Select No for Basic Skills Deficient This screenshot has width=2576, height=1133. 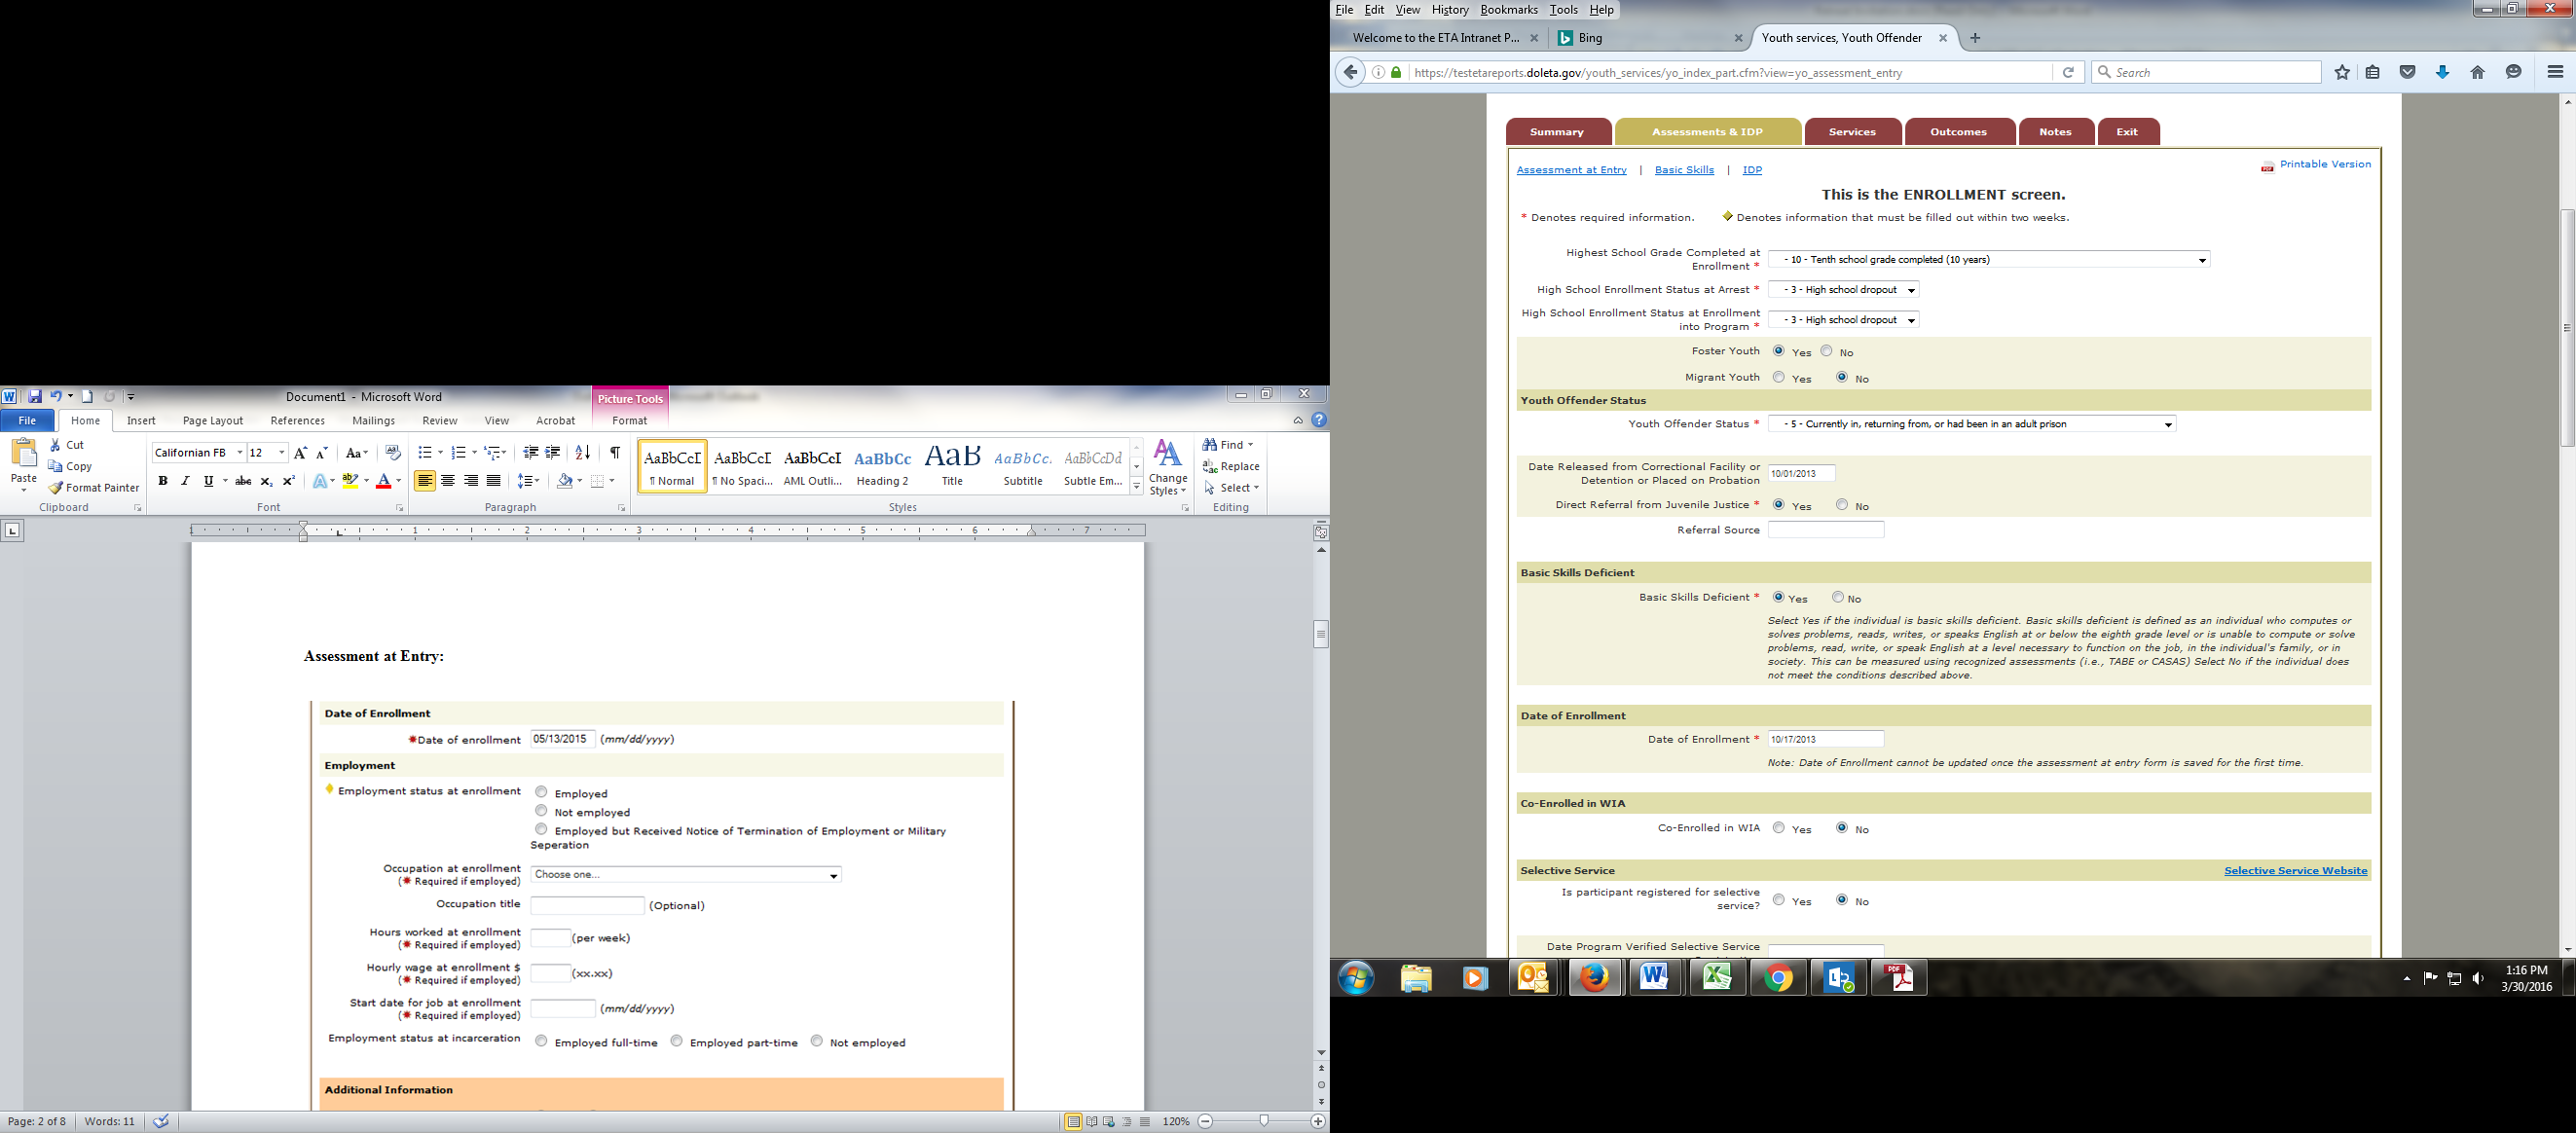pyautogui.click(x=1838, y=597)
